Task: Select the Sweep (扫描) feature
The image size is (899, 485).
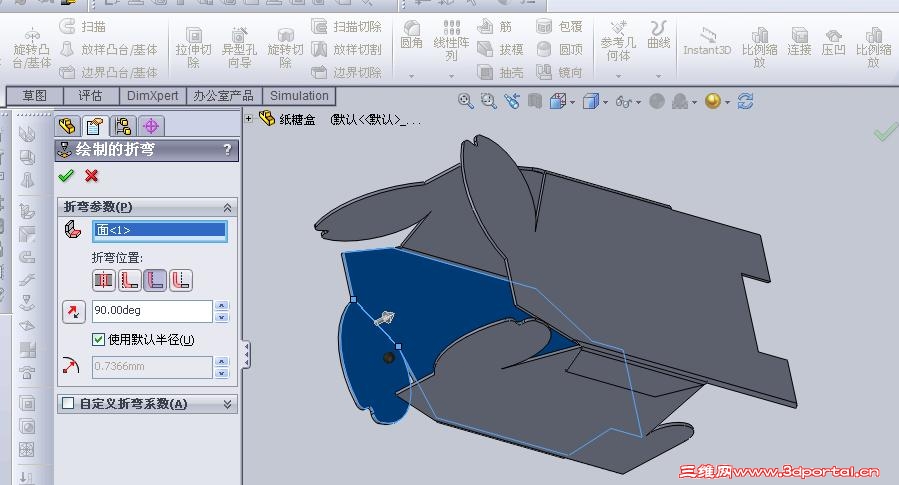Action: coord(83,26)
